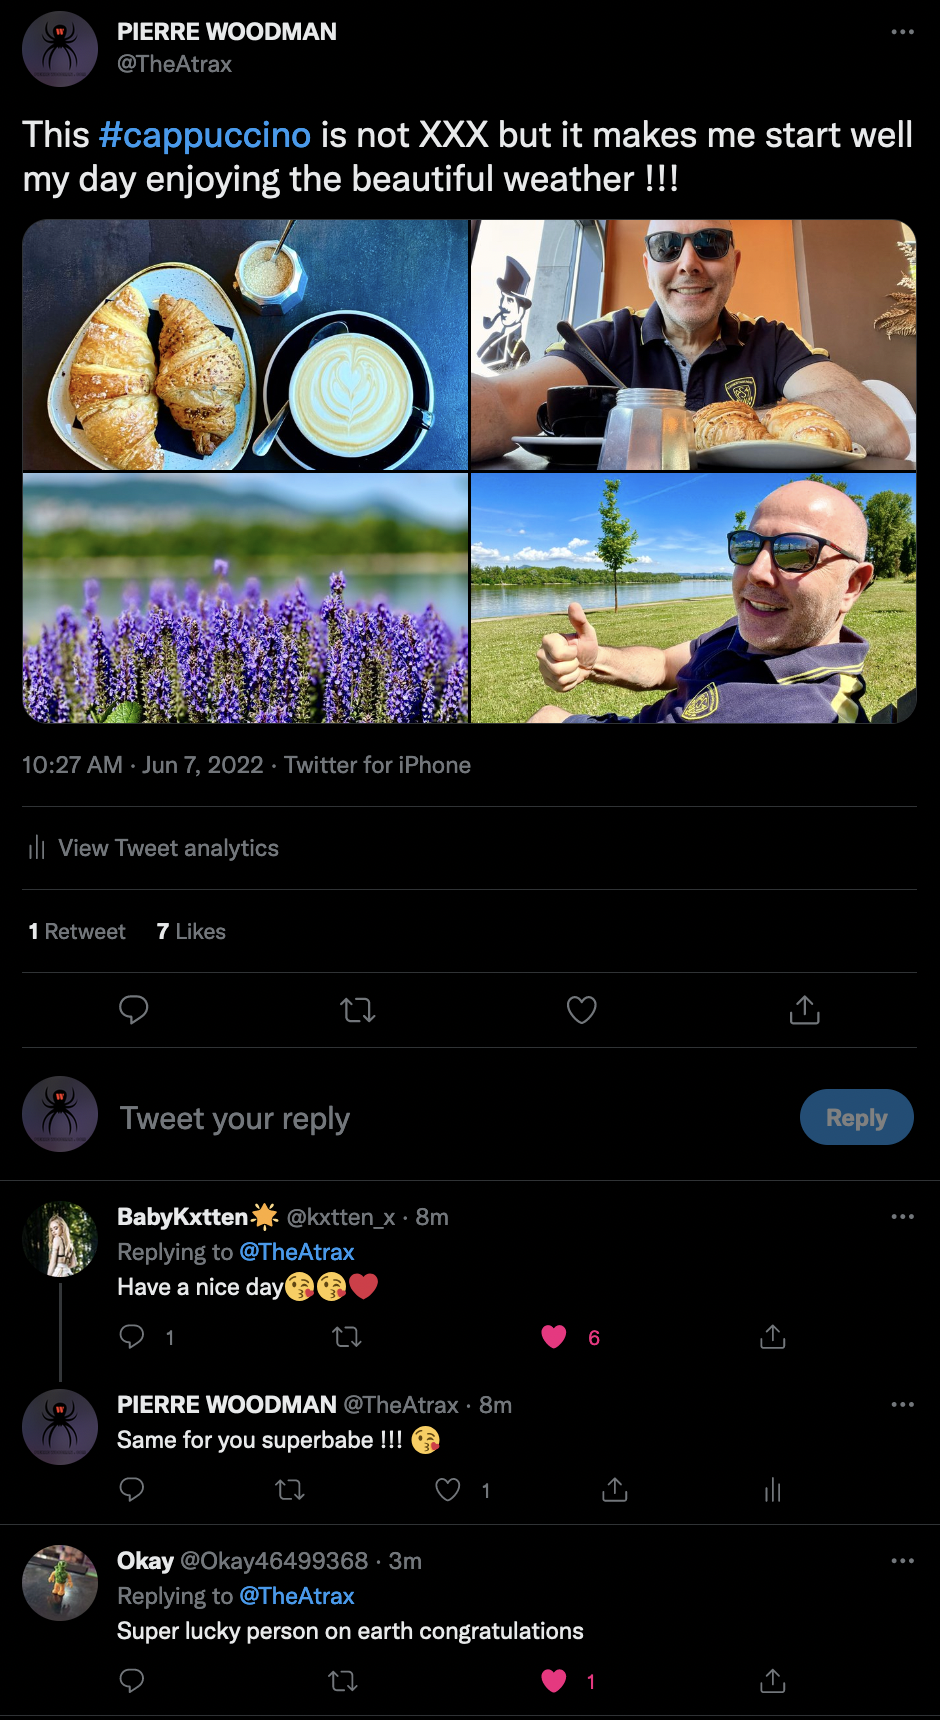Screen dimensions: 940x1720
Task: View analytics icon on Pierre's superbabe reply
Action: (x=772, y=1491)
